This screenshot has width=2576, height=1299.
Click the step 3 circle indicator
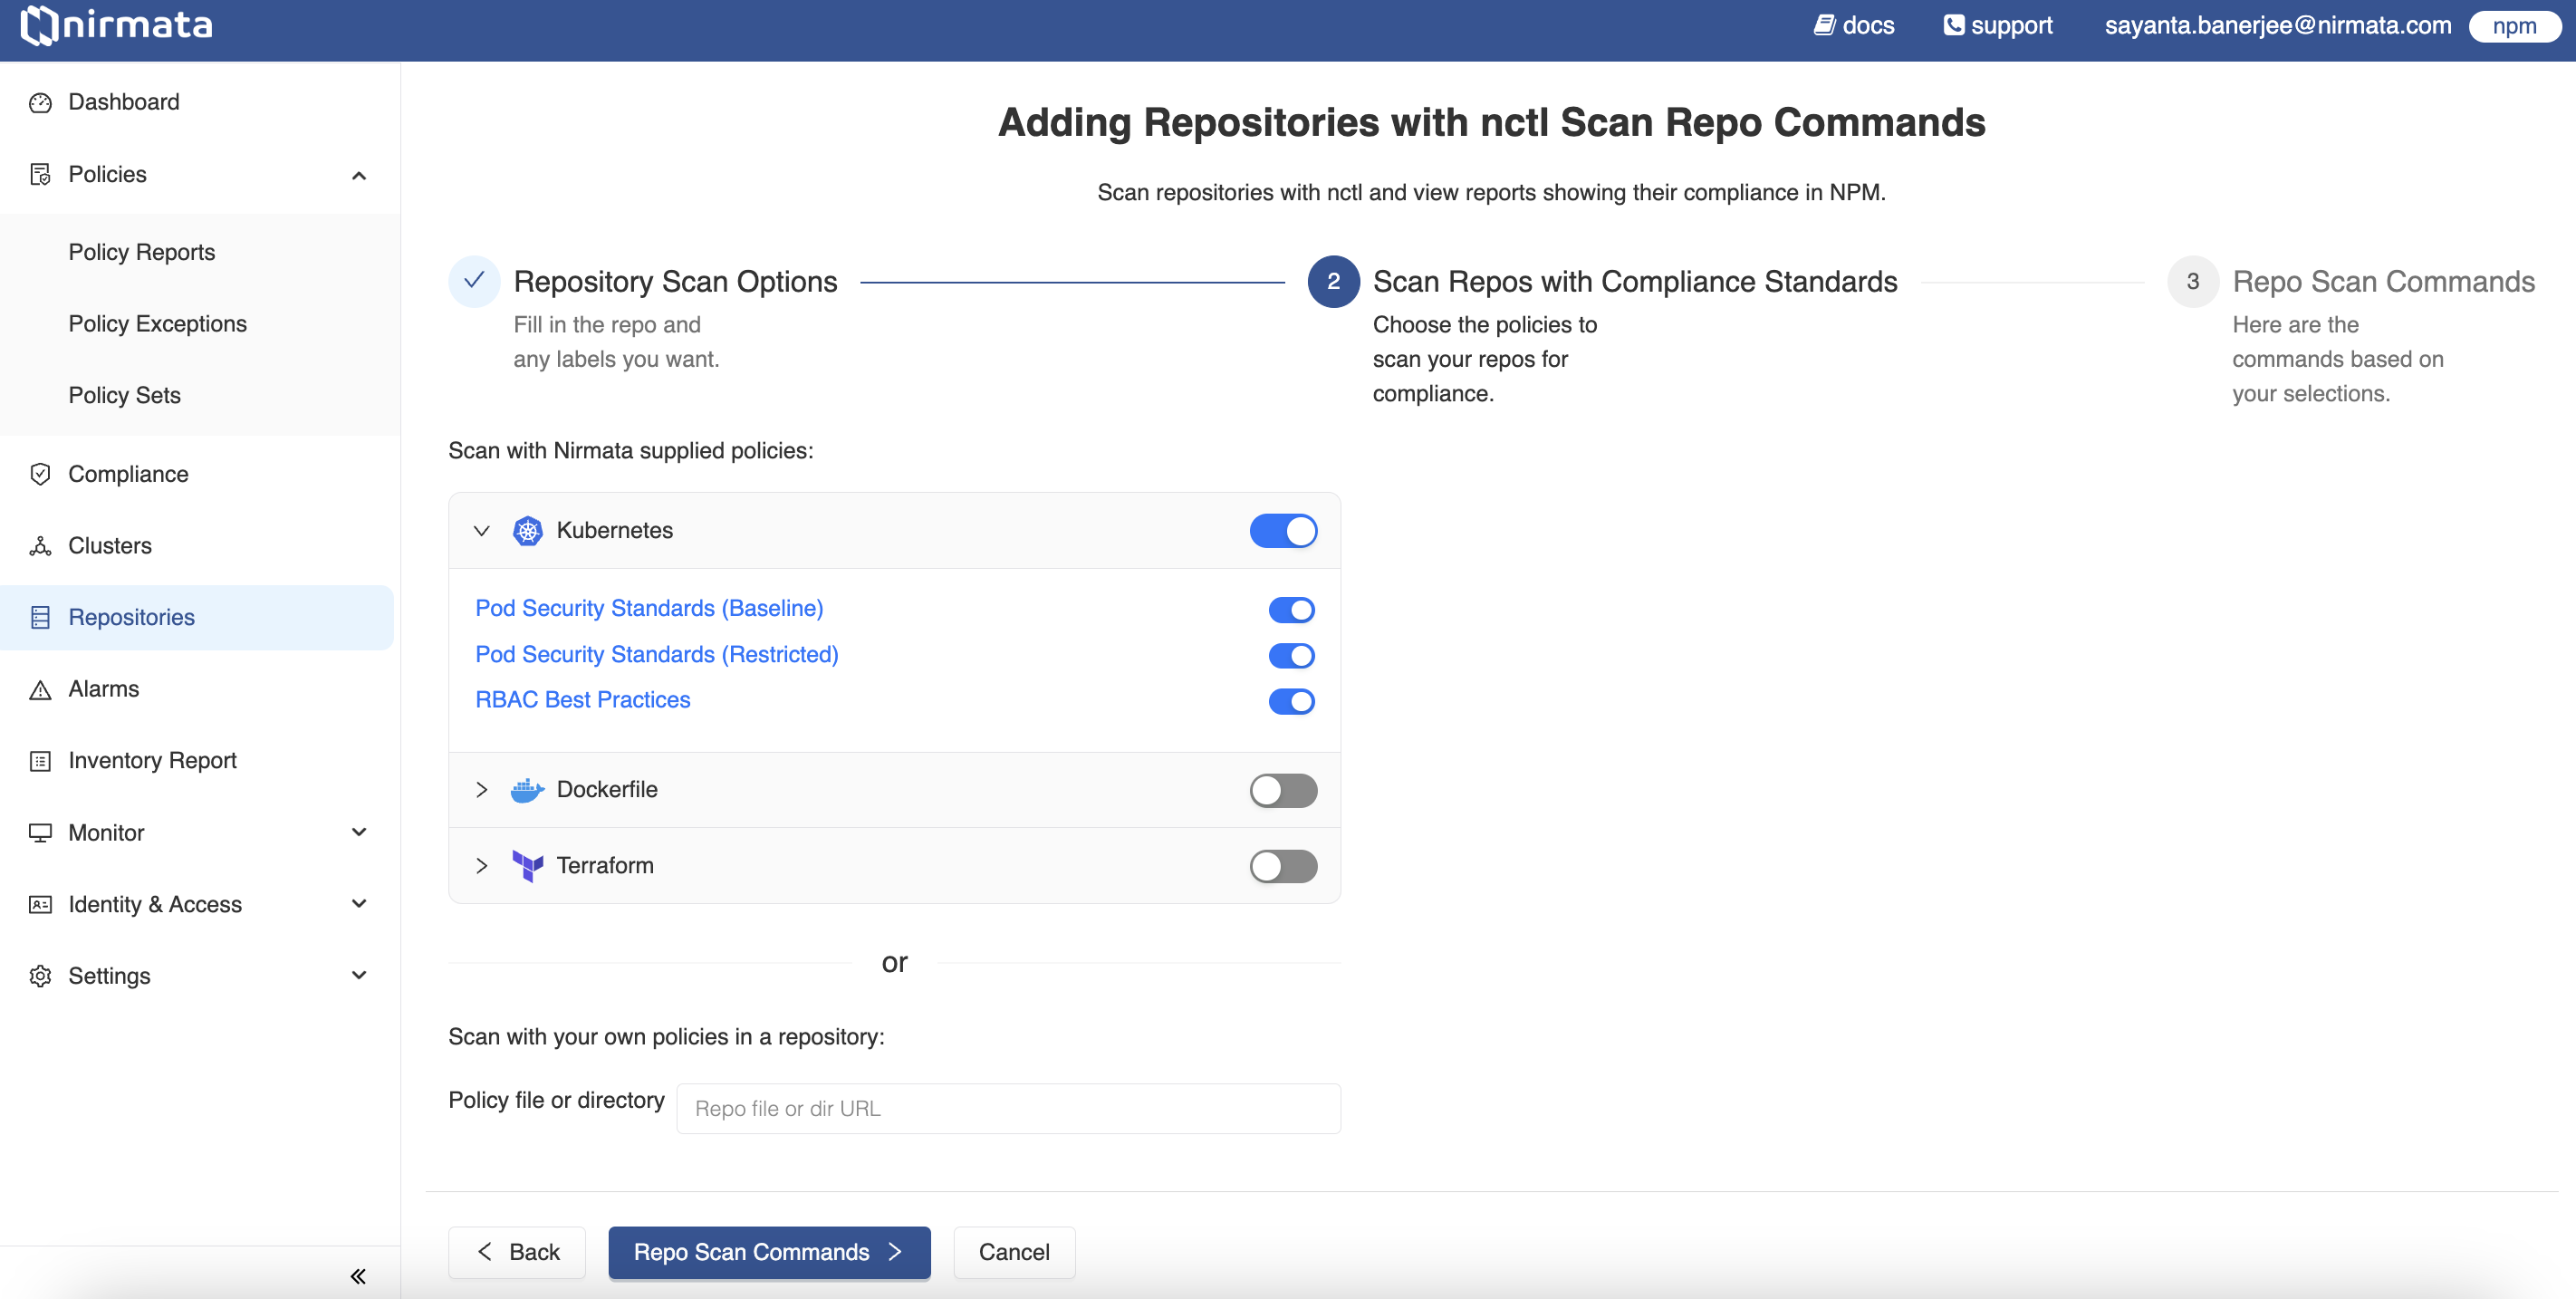(x=2192, y=282)
